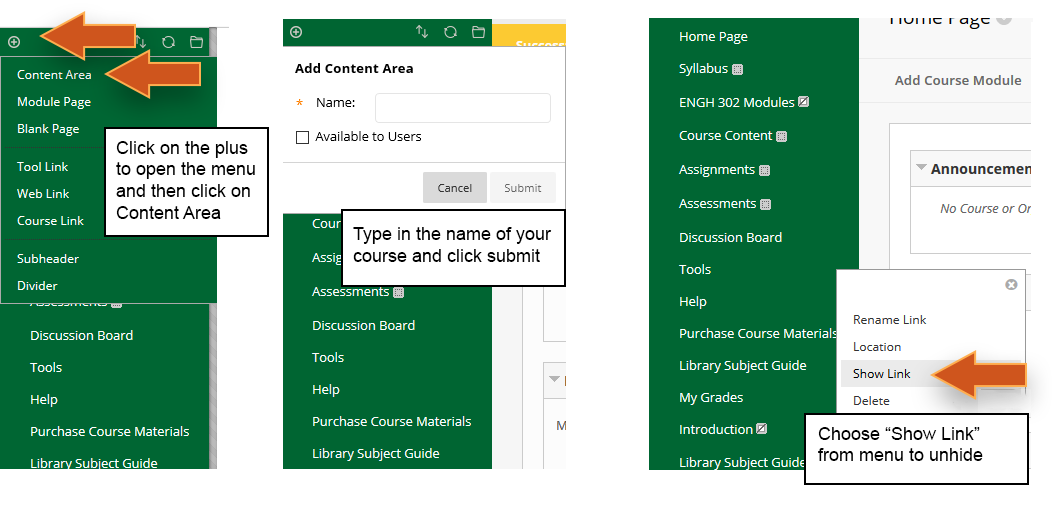This screenshot has width=1064, height=514.
Task: Click the plus icon in the left screenshot
Action: 14,42
